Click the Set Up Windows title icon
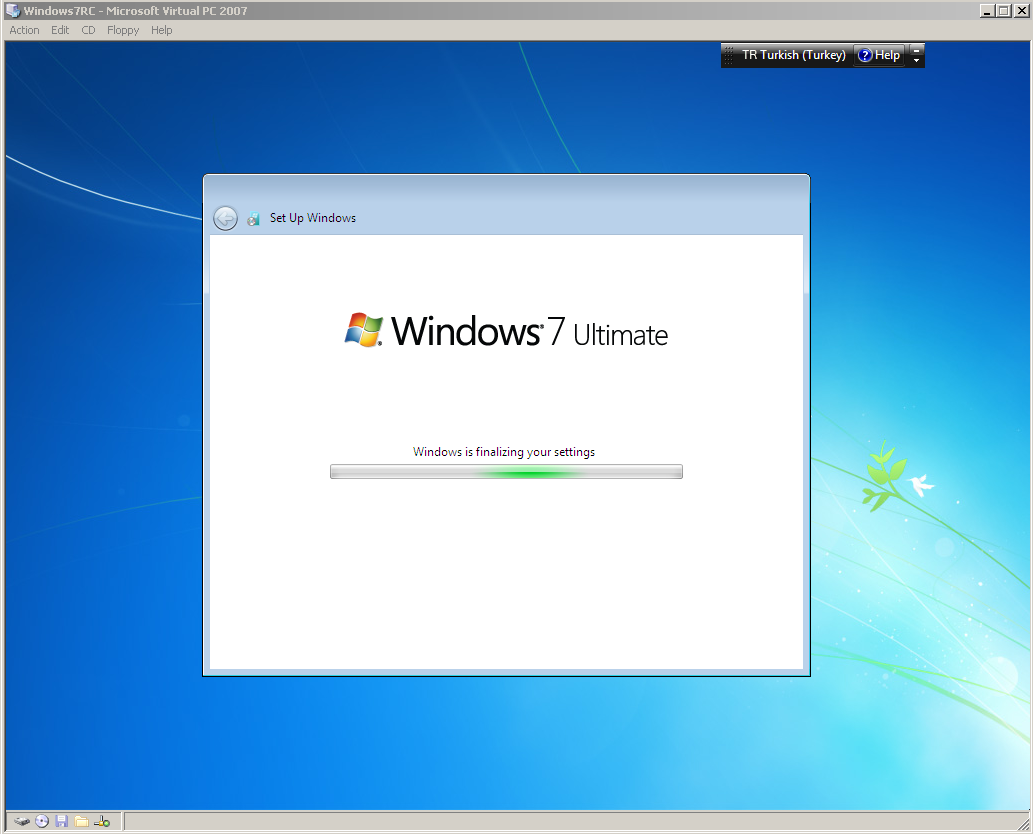1033x834 pixels. [253, 219]
